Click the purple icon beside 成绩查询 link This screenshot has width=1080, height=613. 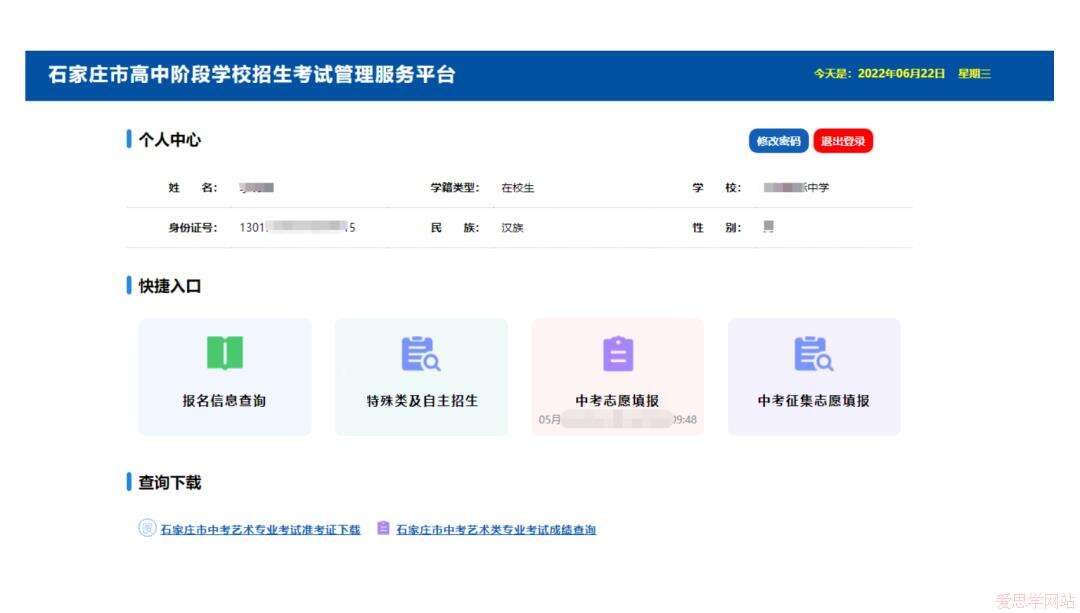(383, 528)
